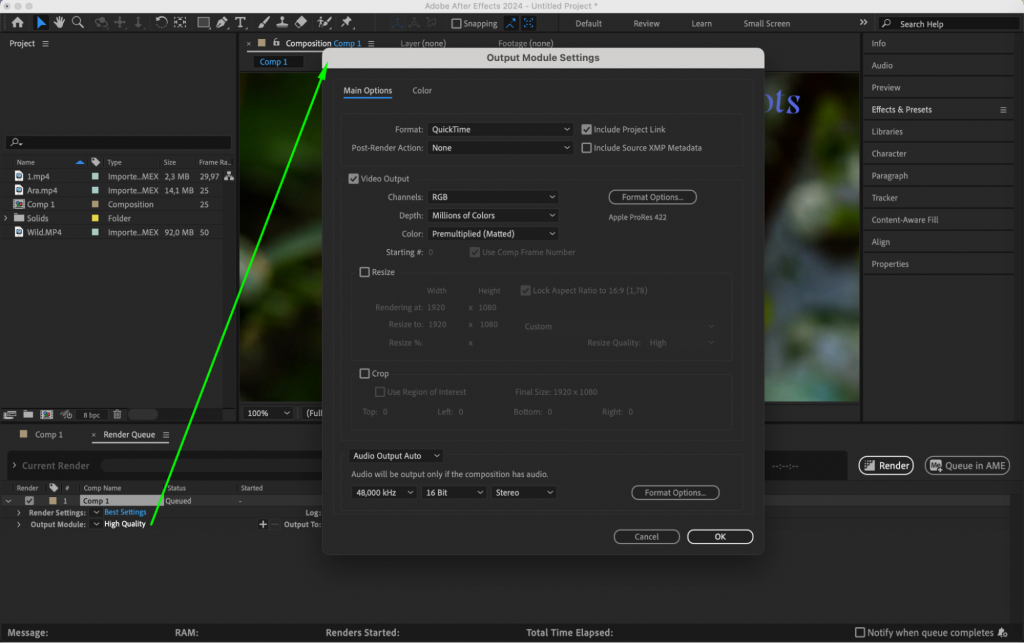Click the 8 bpc color depth indicator
This screenshot has width=1024, height=643.
tap(90, 413)
